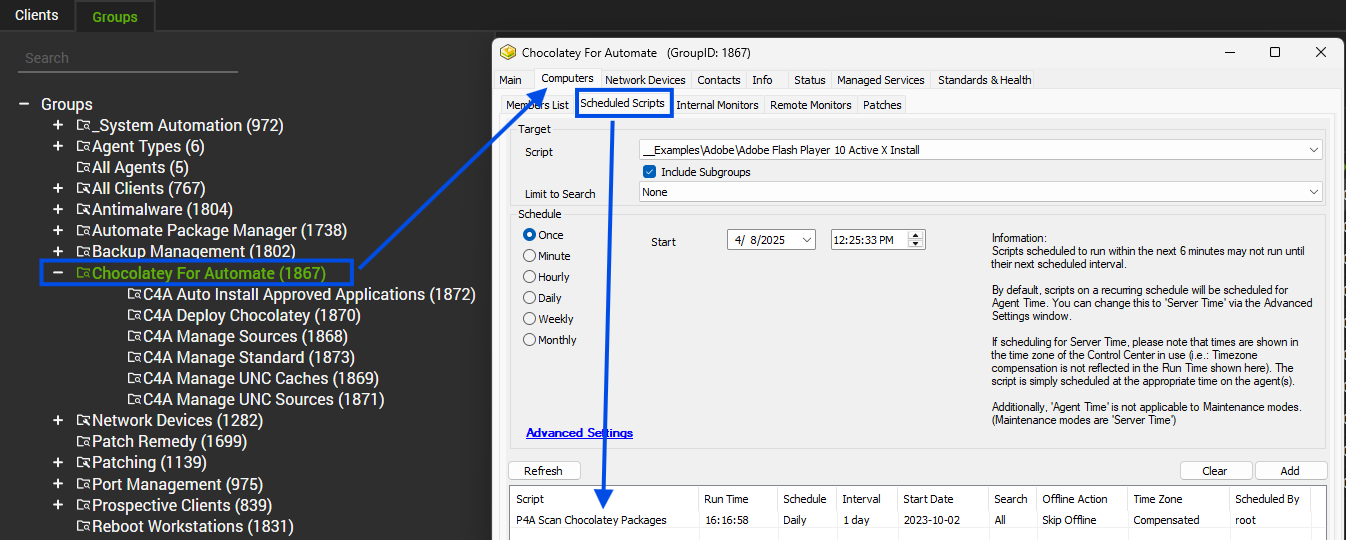
Task: Click the folder icon beside Reboot Workstations
Action: coord(84,526)
